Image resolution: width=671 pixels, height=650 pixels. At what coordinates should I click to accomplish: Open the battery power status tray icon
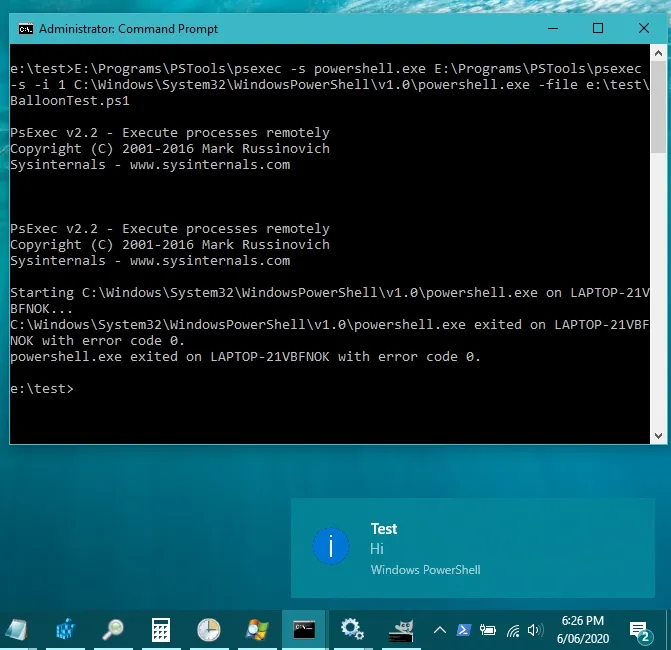pyautogui.click(x=488, y=630)
